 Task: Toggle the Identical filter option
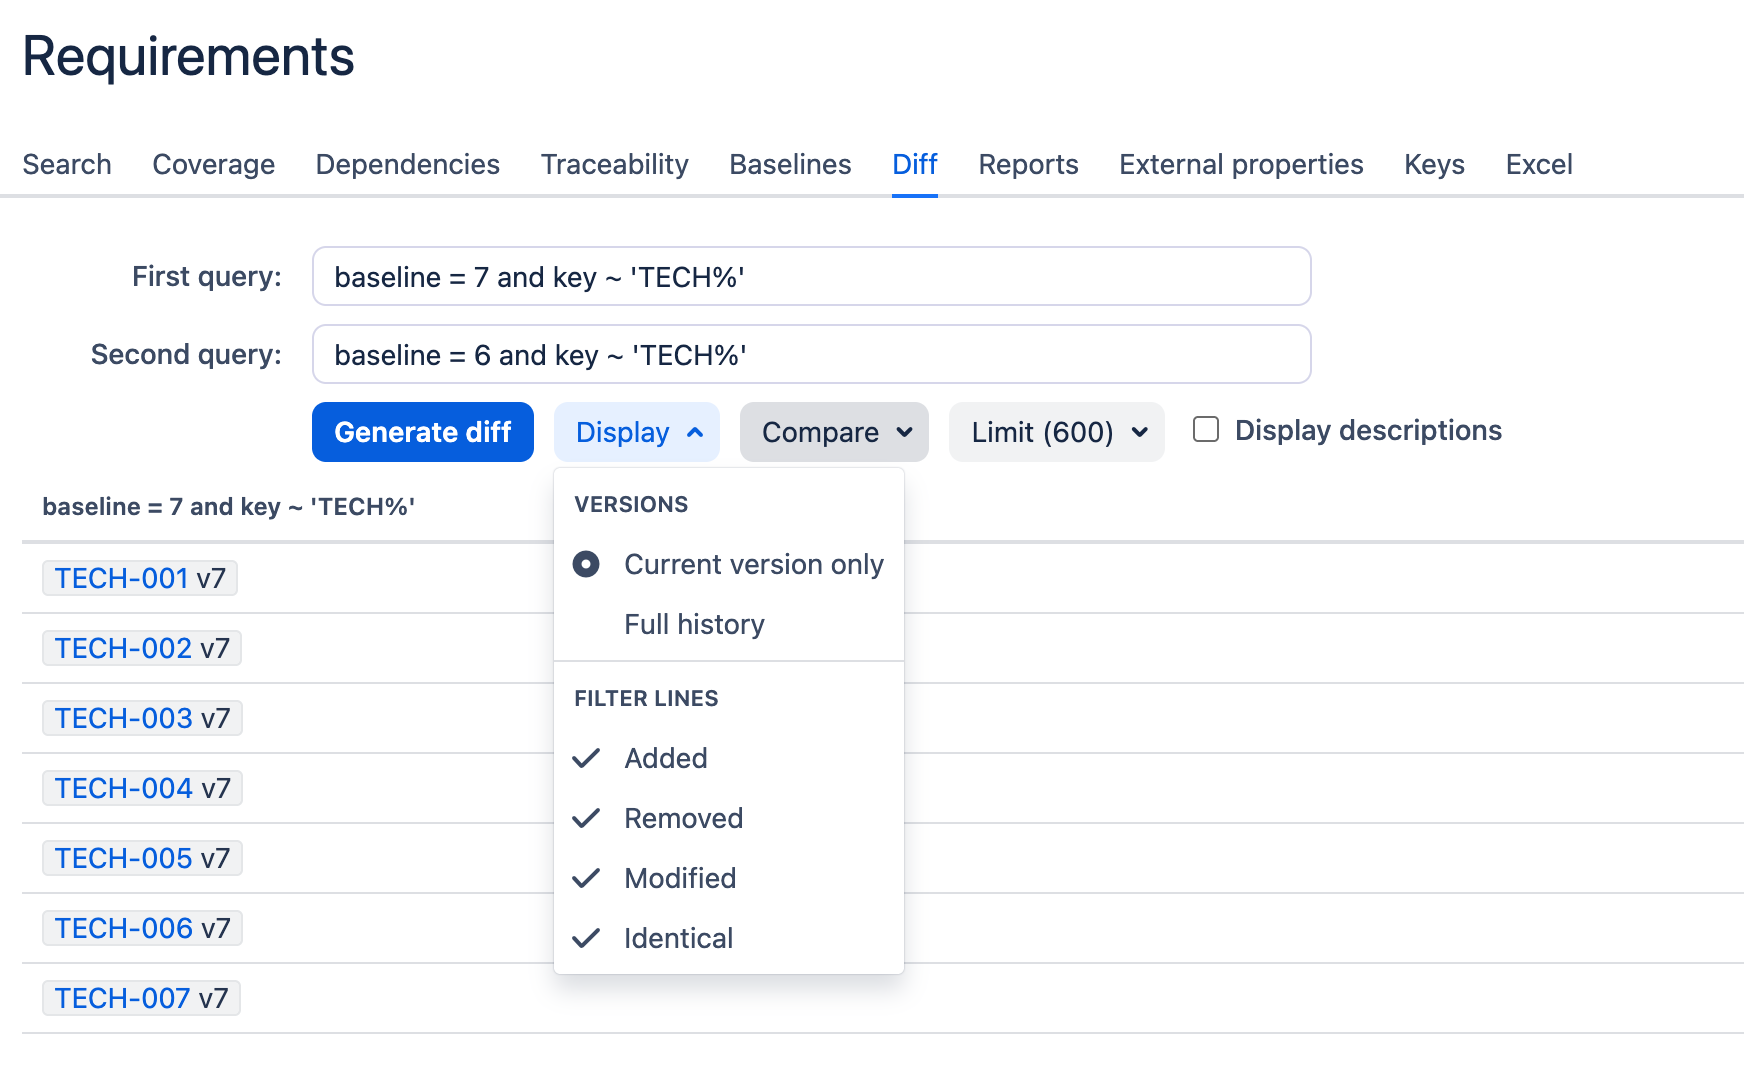click(x=678, y=939)
